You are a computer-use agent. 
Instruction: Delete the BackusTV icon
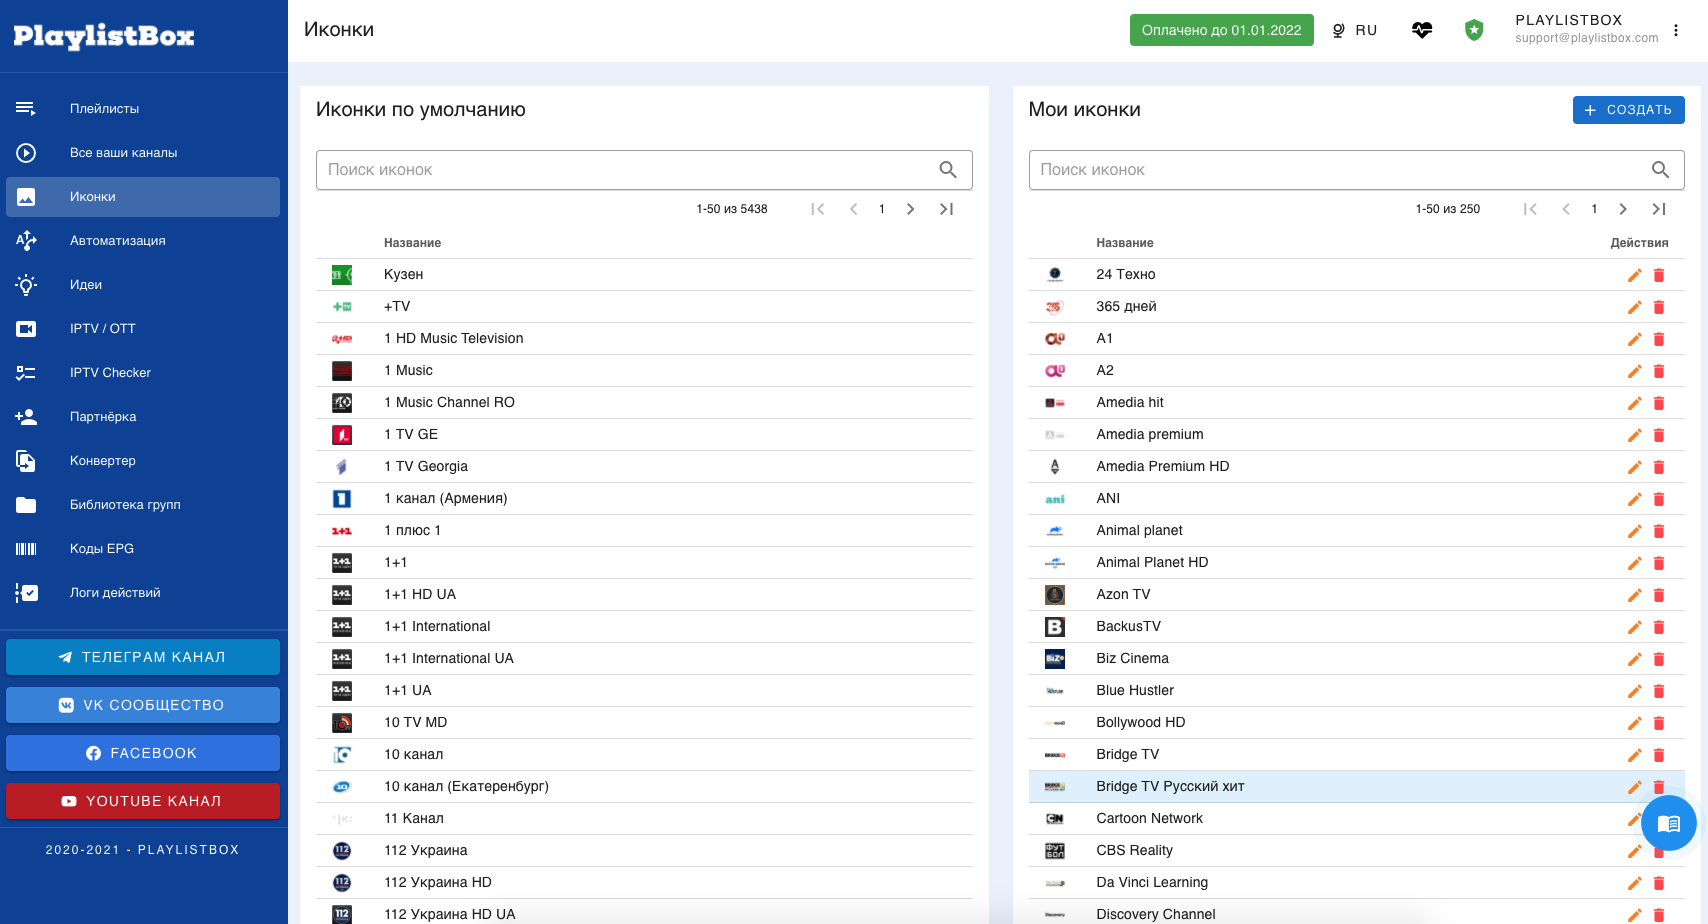pyautogui.click(x=1659, y=627)
